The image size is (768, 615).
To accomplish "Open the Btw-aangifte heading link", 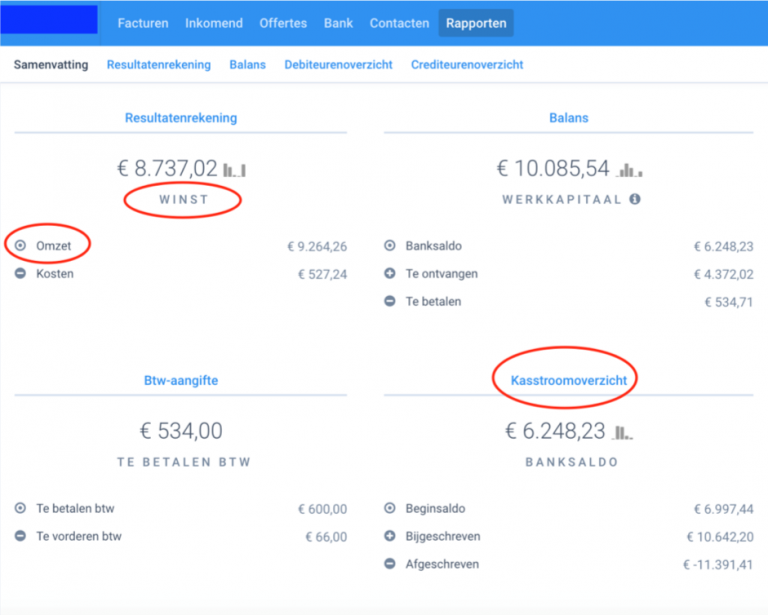I will [181, 380].
